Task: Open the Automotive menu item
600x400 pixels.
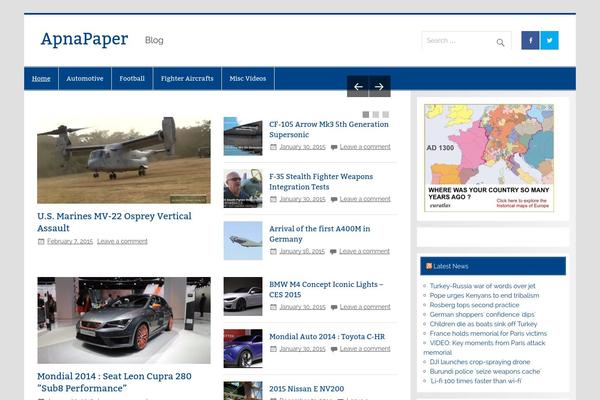Action: click(x=85, y=78)
